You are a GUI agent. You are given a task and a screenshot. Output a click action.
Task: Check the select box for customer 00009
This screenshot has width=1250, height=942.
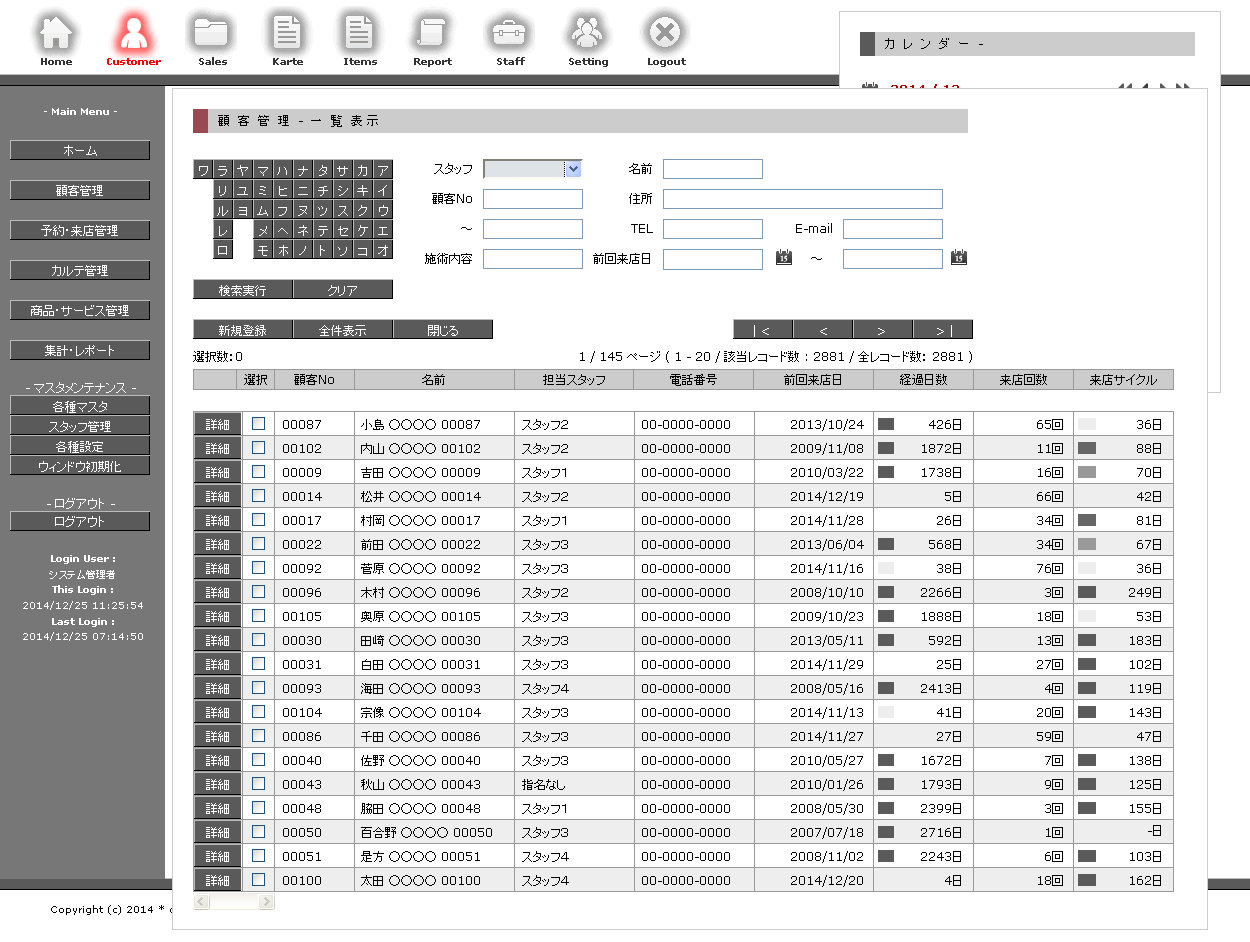tap(258, 471)
